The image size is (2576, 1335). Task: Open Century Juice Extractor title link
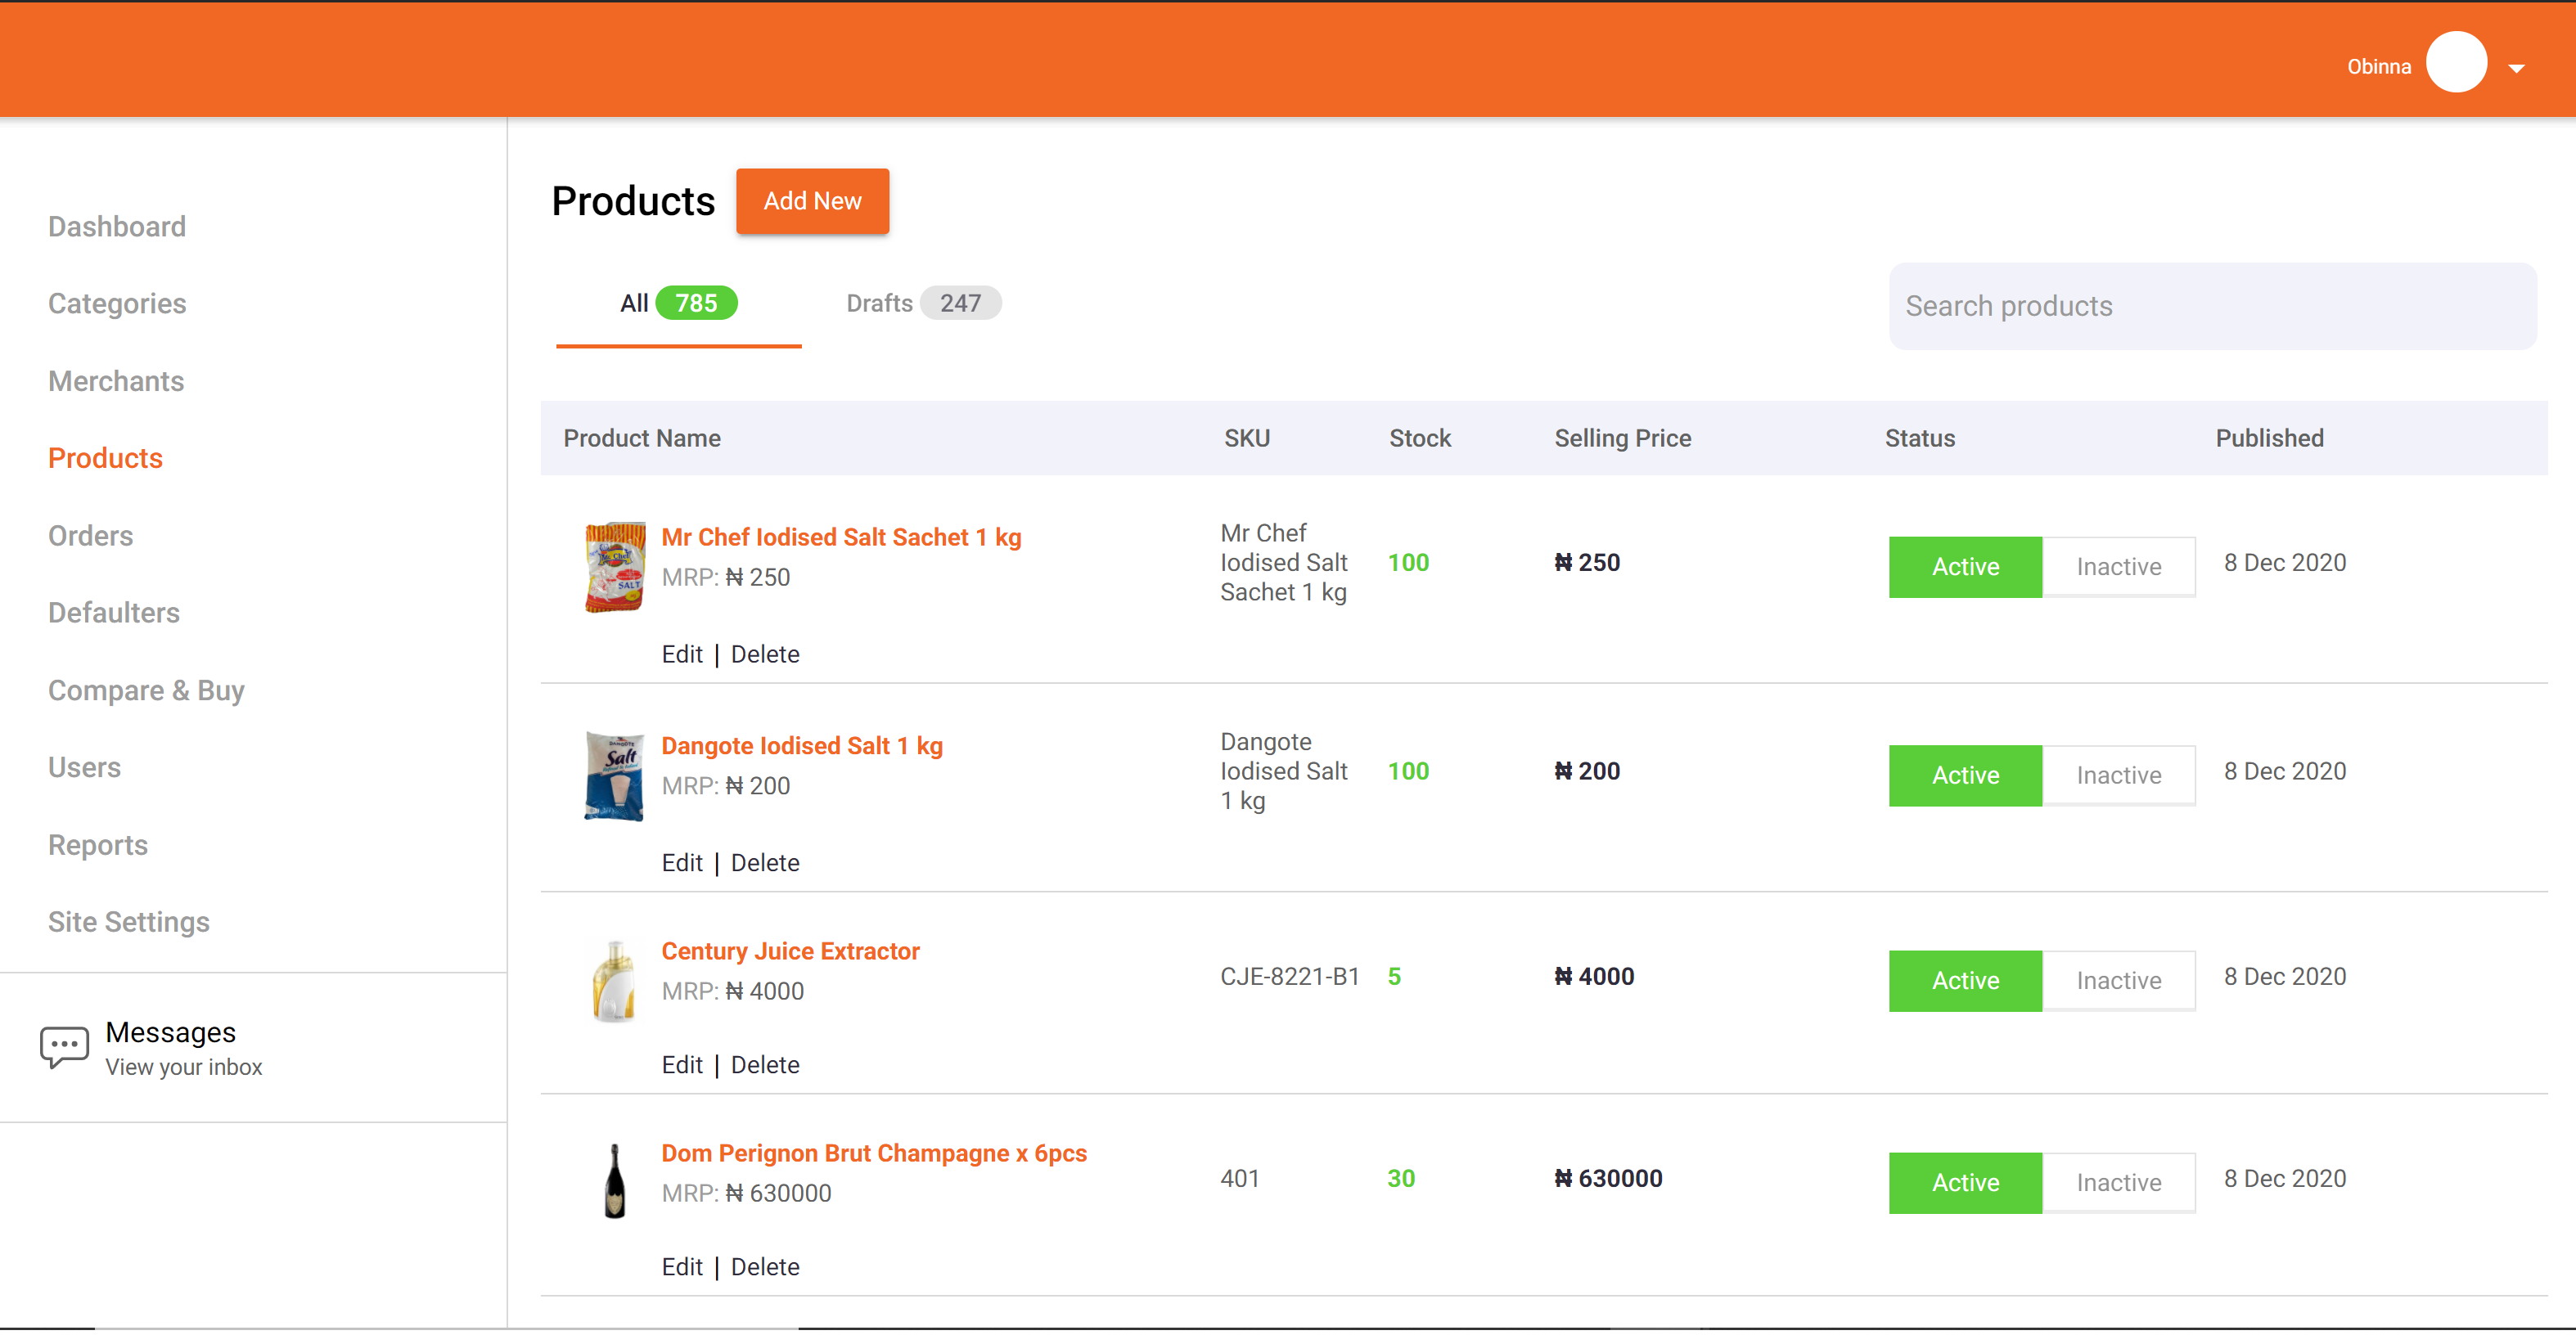[x=790, y=951]
